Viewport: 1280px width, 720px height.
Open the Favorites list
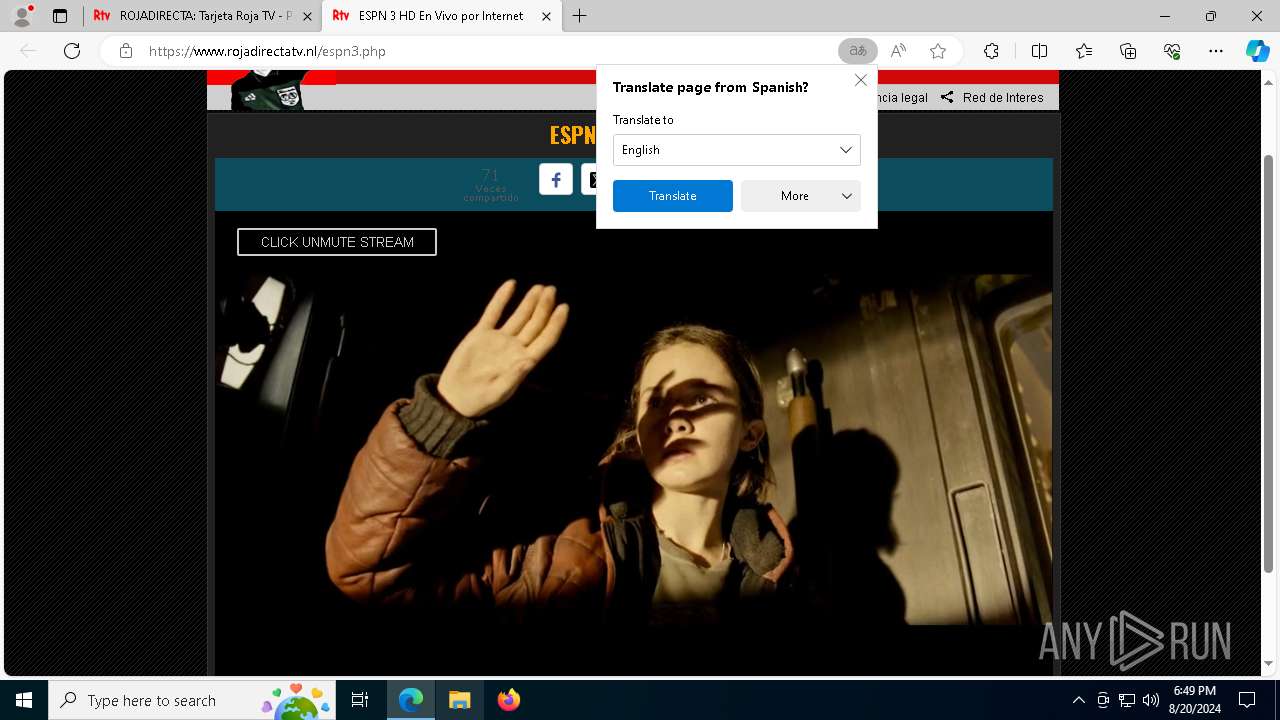point(1084,51)
